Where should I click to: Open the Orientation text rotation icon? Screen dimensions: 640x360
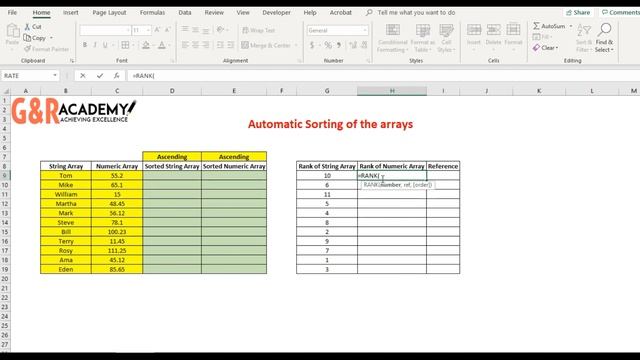tap(221, 30)
